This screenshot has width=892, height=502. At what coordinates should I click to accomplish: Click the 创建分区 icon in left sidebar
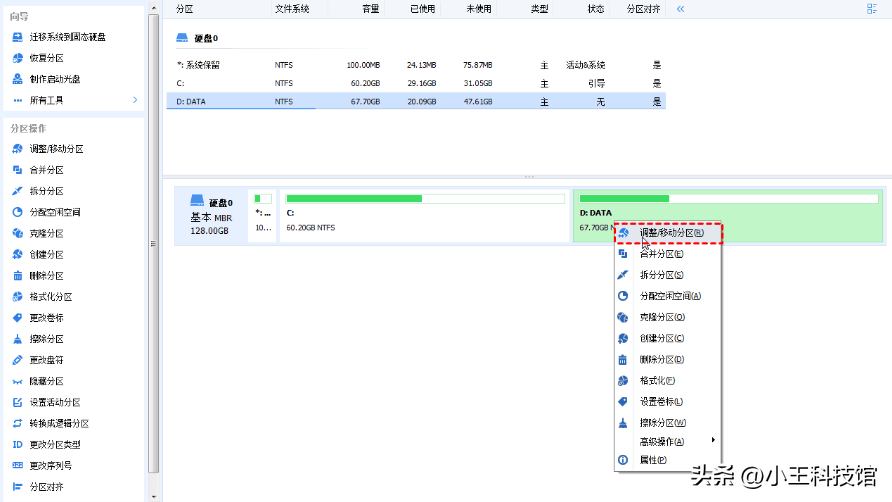18,254
